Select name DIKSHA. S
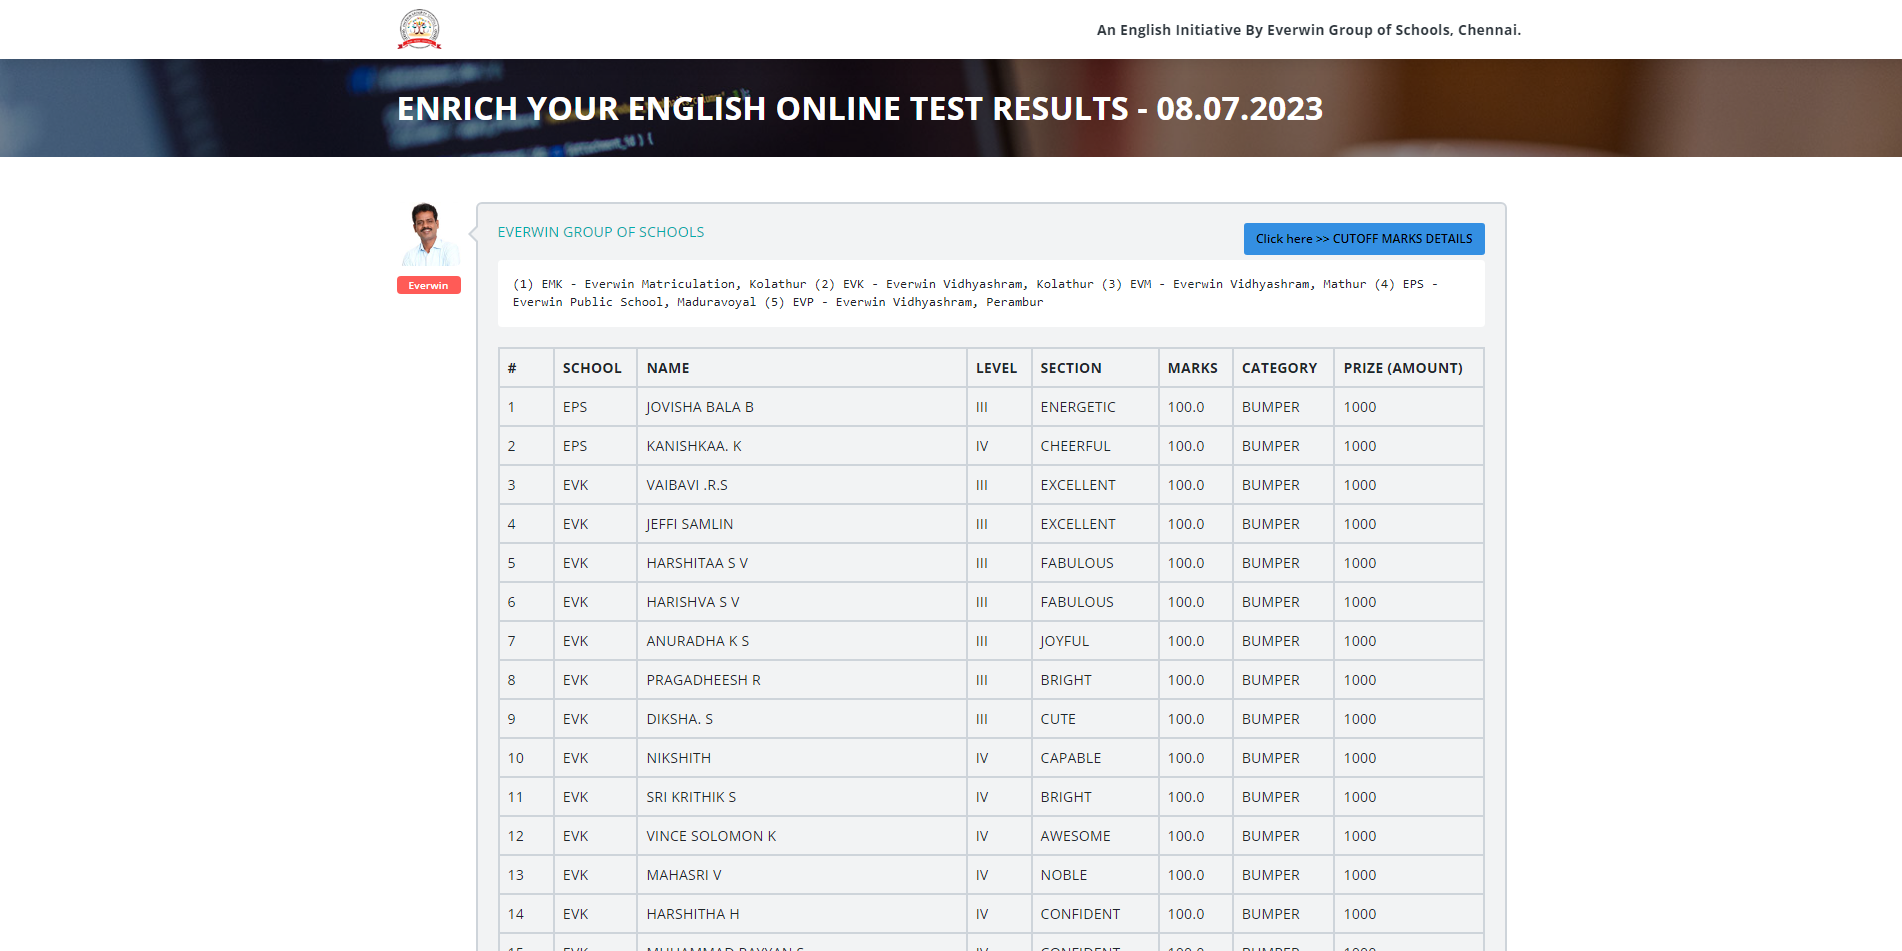Screen dimensions: 1902x951 point(680,719)
